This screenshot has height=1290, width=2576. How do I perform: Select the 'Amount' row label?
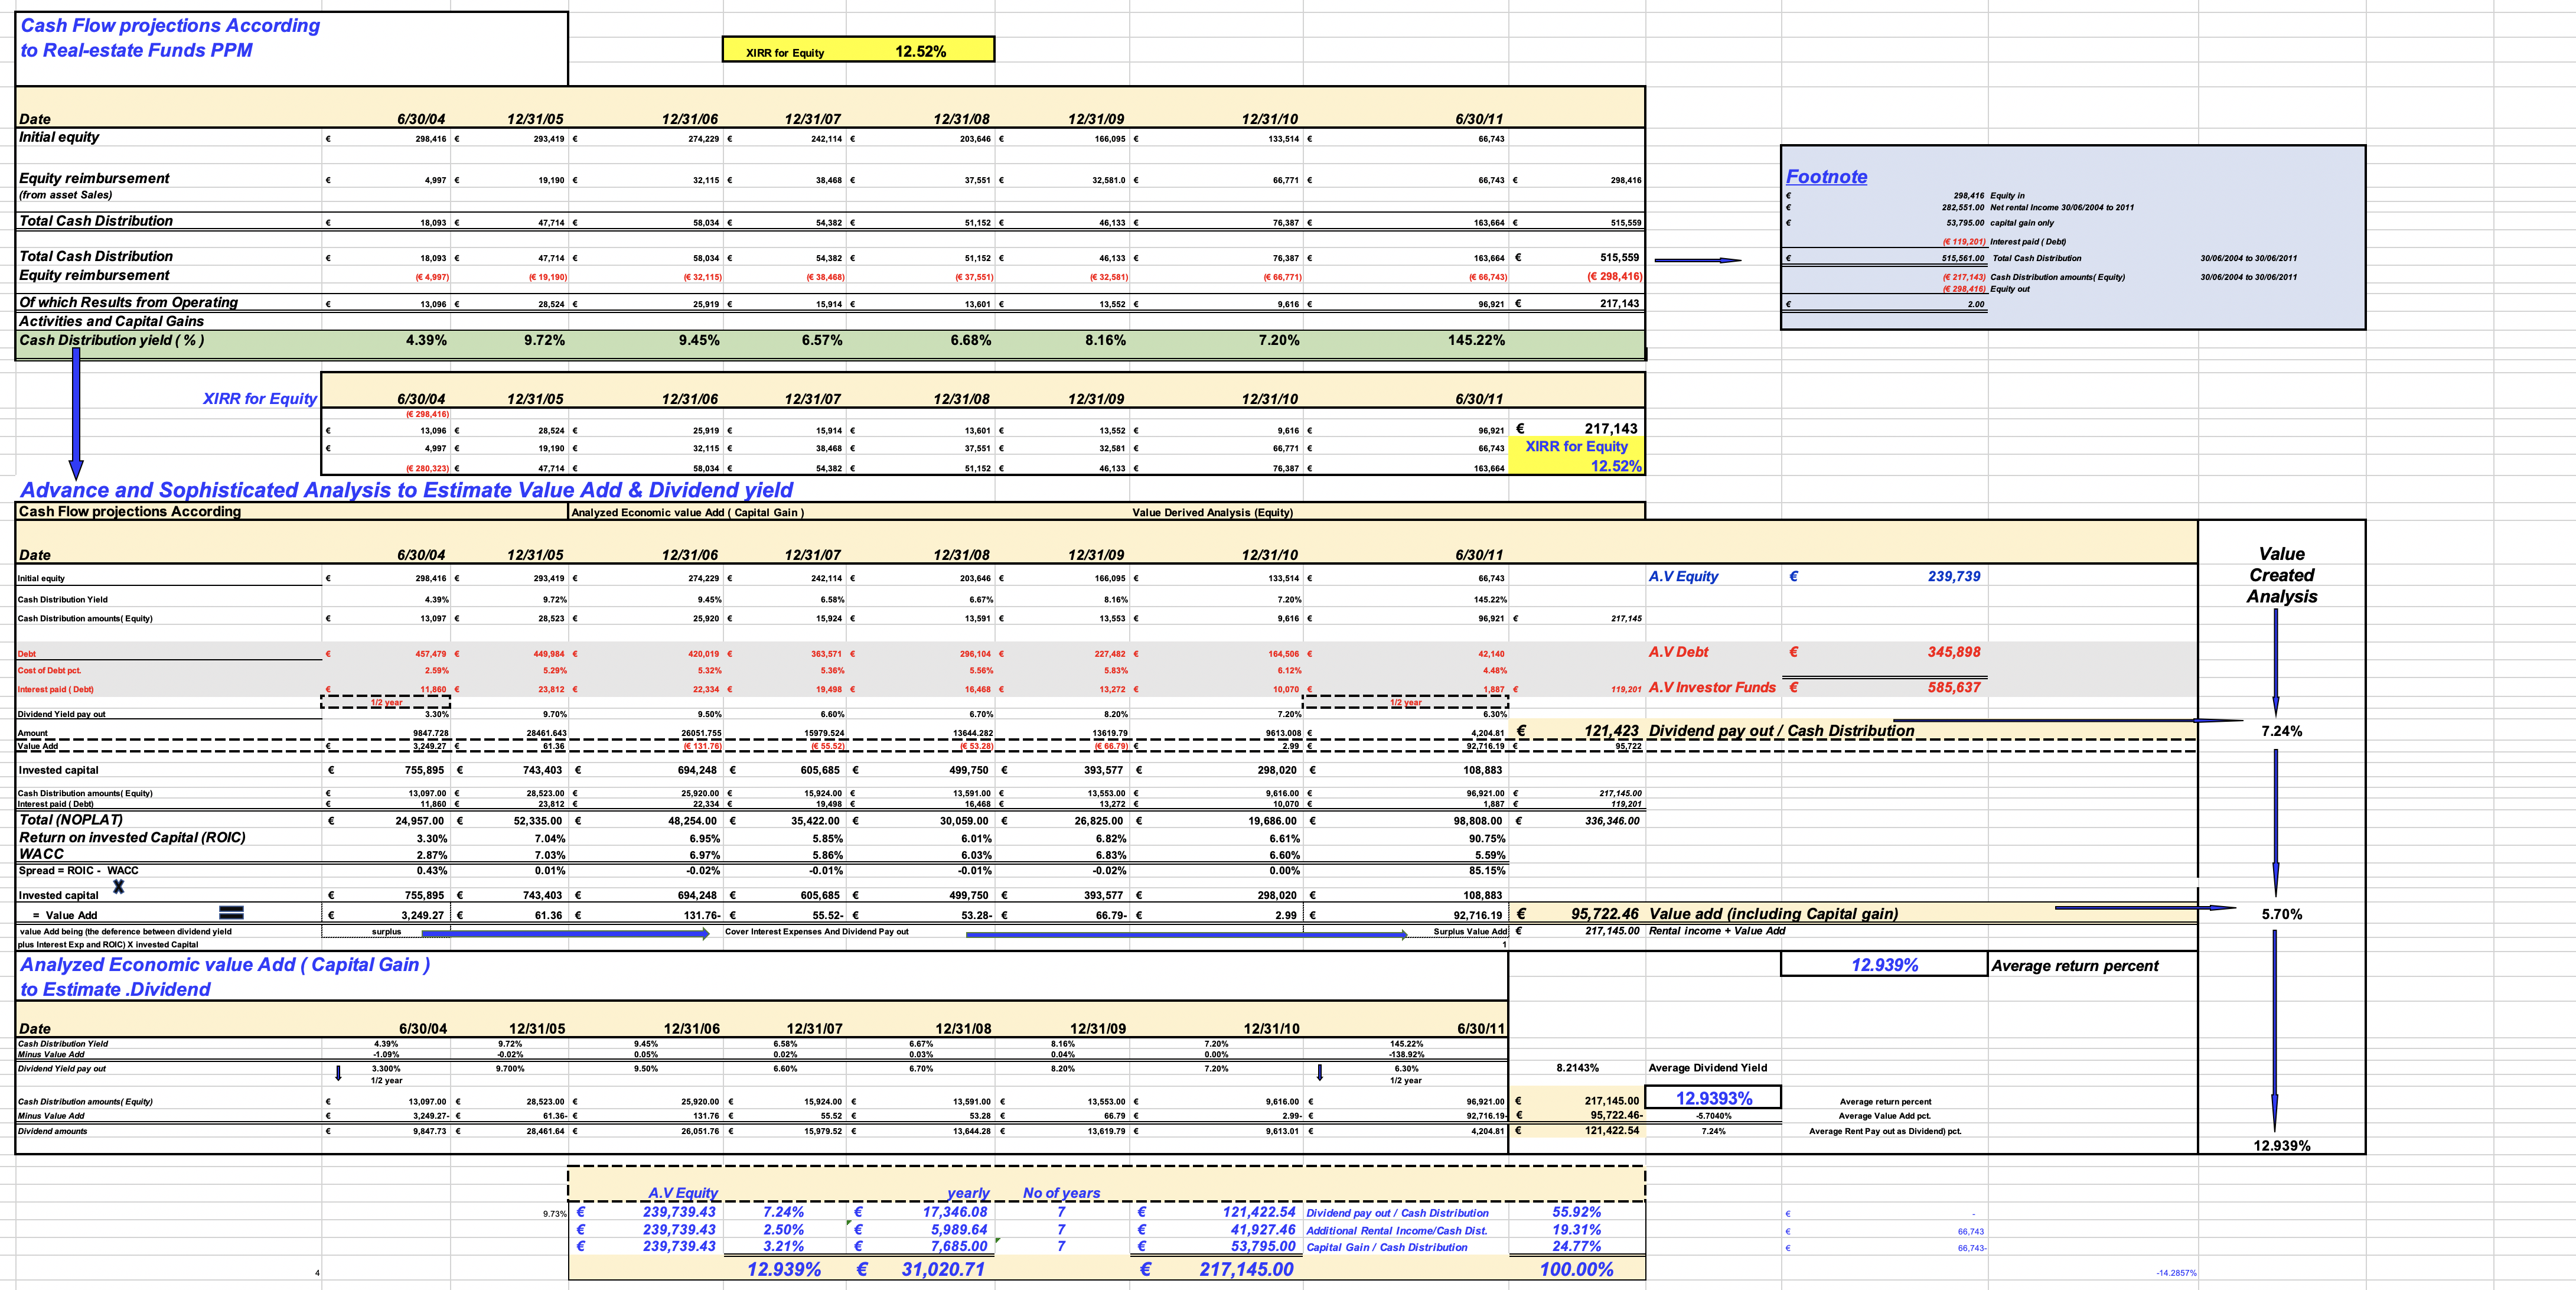point(32,733)
